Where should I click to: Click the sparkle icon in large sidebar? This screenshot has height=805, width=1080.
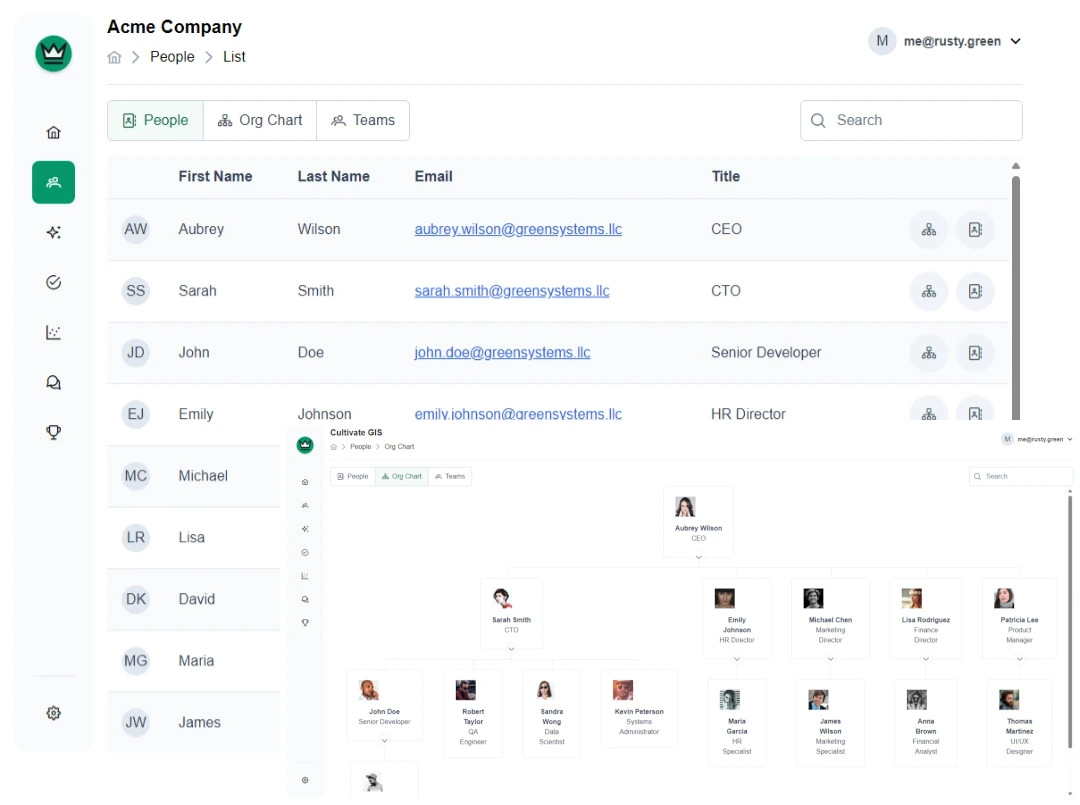coord(54,232)
